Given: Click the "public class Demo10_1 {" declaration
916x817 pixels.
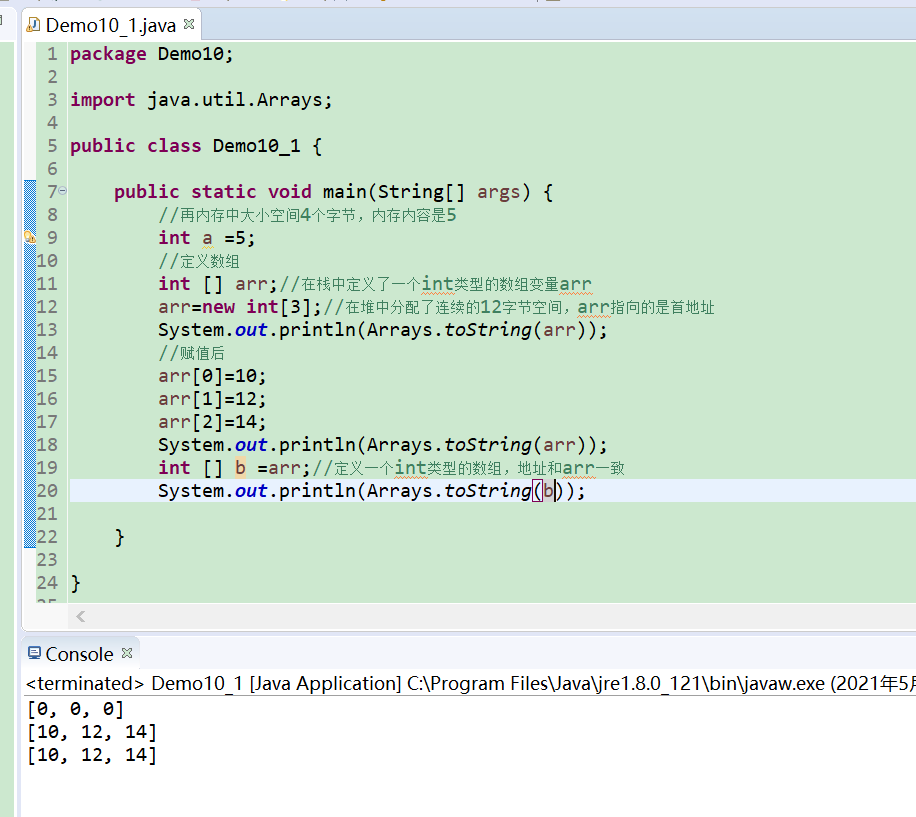Looking at the screenshot, I should (196, 146).
